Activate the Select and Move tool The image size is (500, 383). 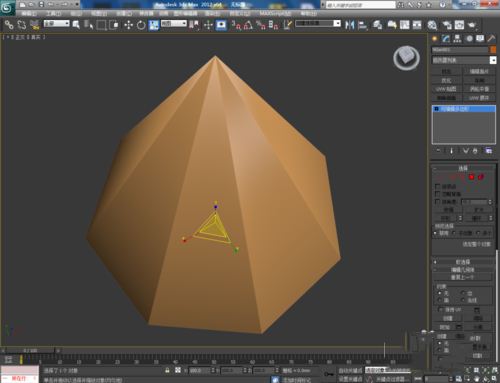click(128, 25)
